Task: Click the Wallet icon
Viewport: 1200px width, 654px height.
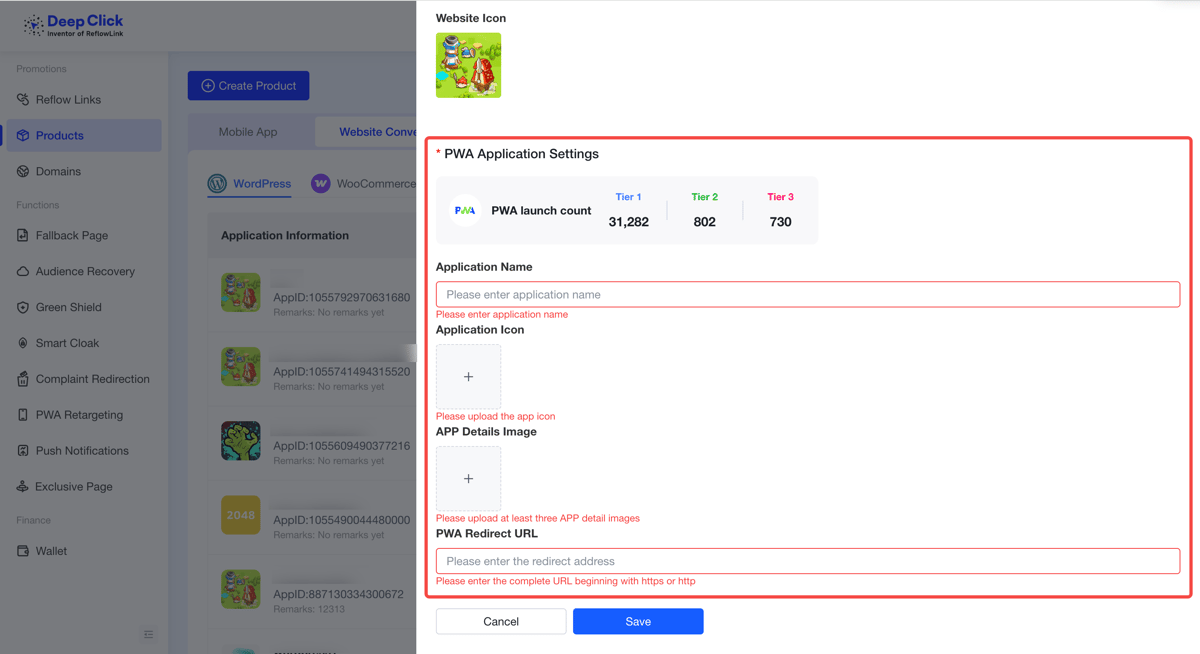Action: 23,551
